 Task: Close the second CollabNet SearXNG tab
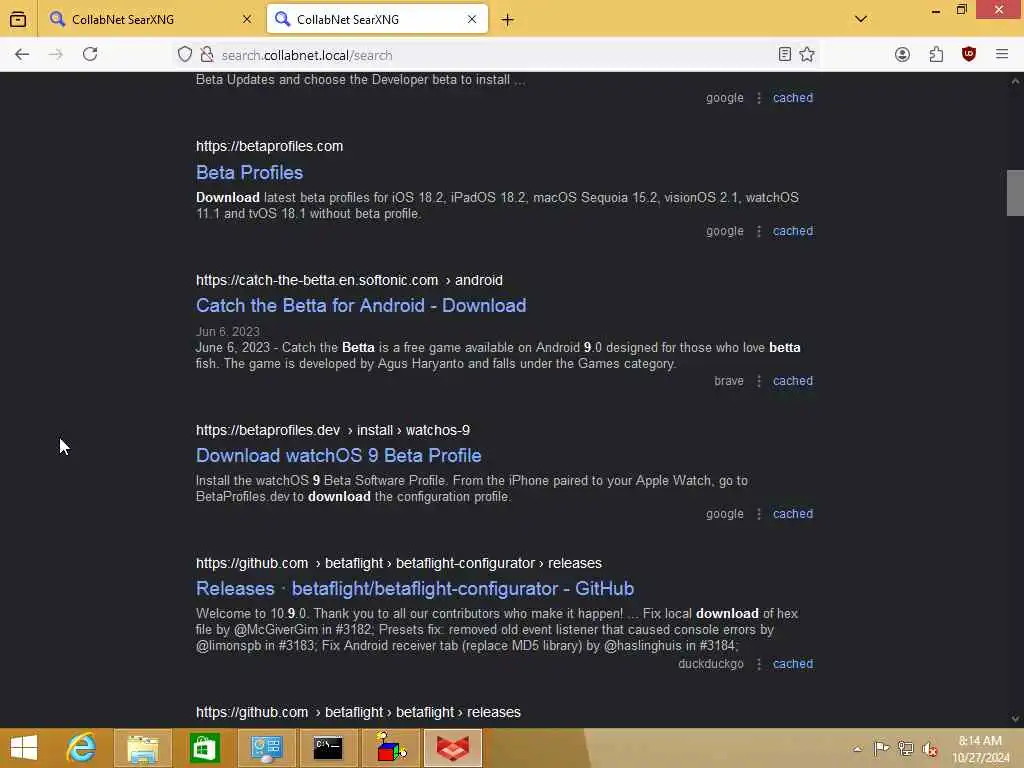tap(472, 20)
